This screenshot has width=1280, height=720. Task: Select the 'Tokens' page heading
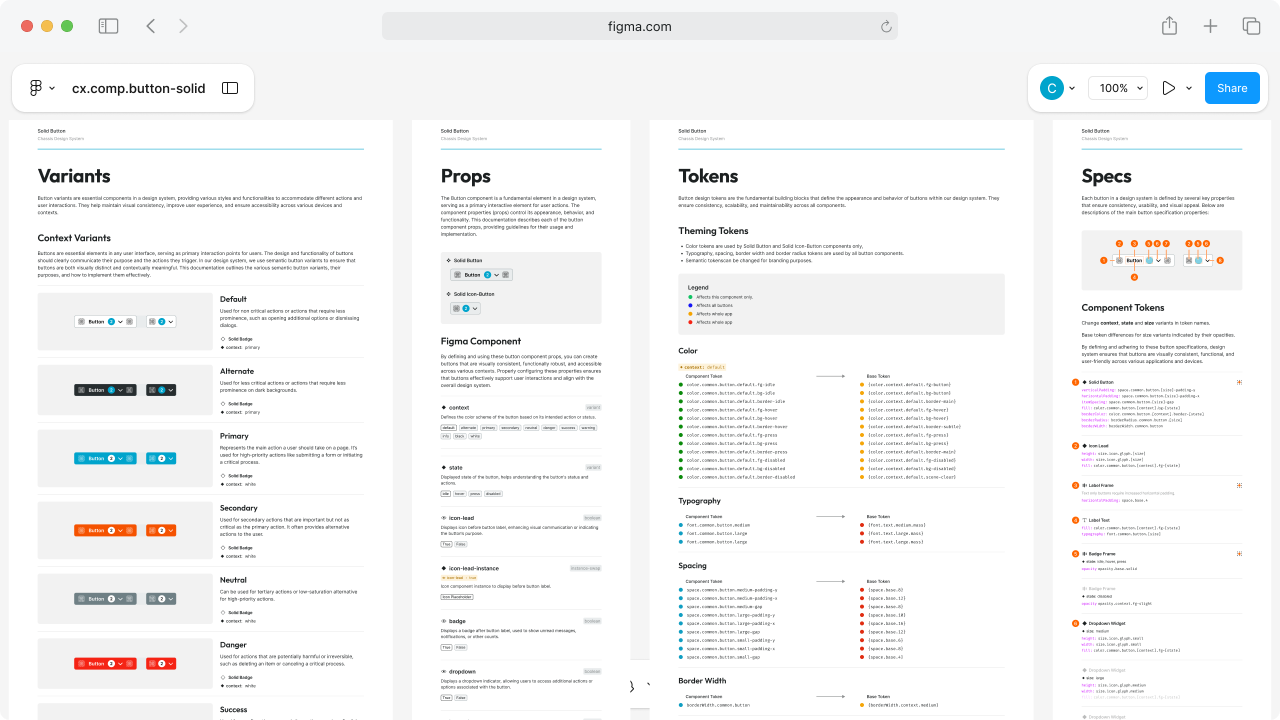[x=708, y=176]
